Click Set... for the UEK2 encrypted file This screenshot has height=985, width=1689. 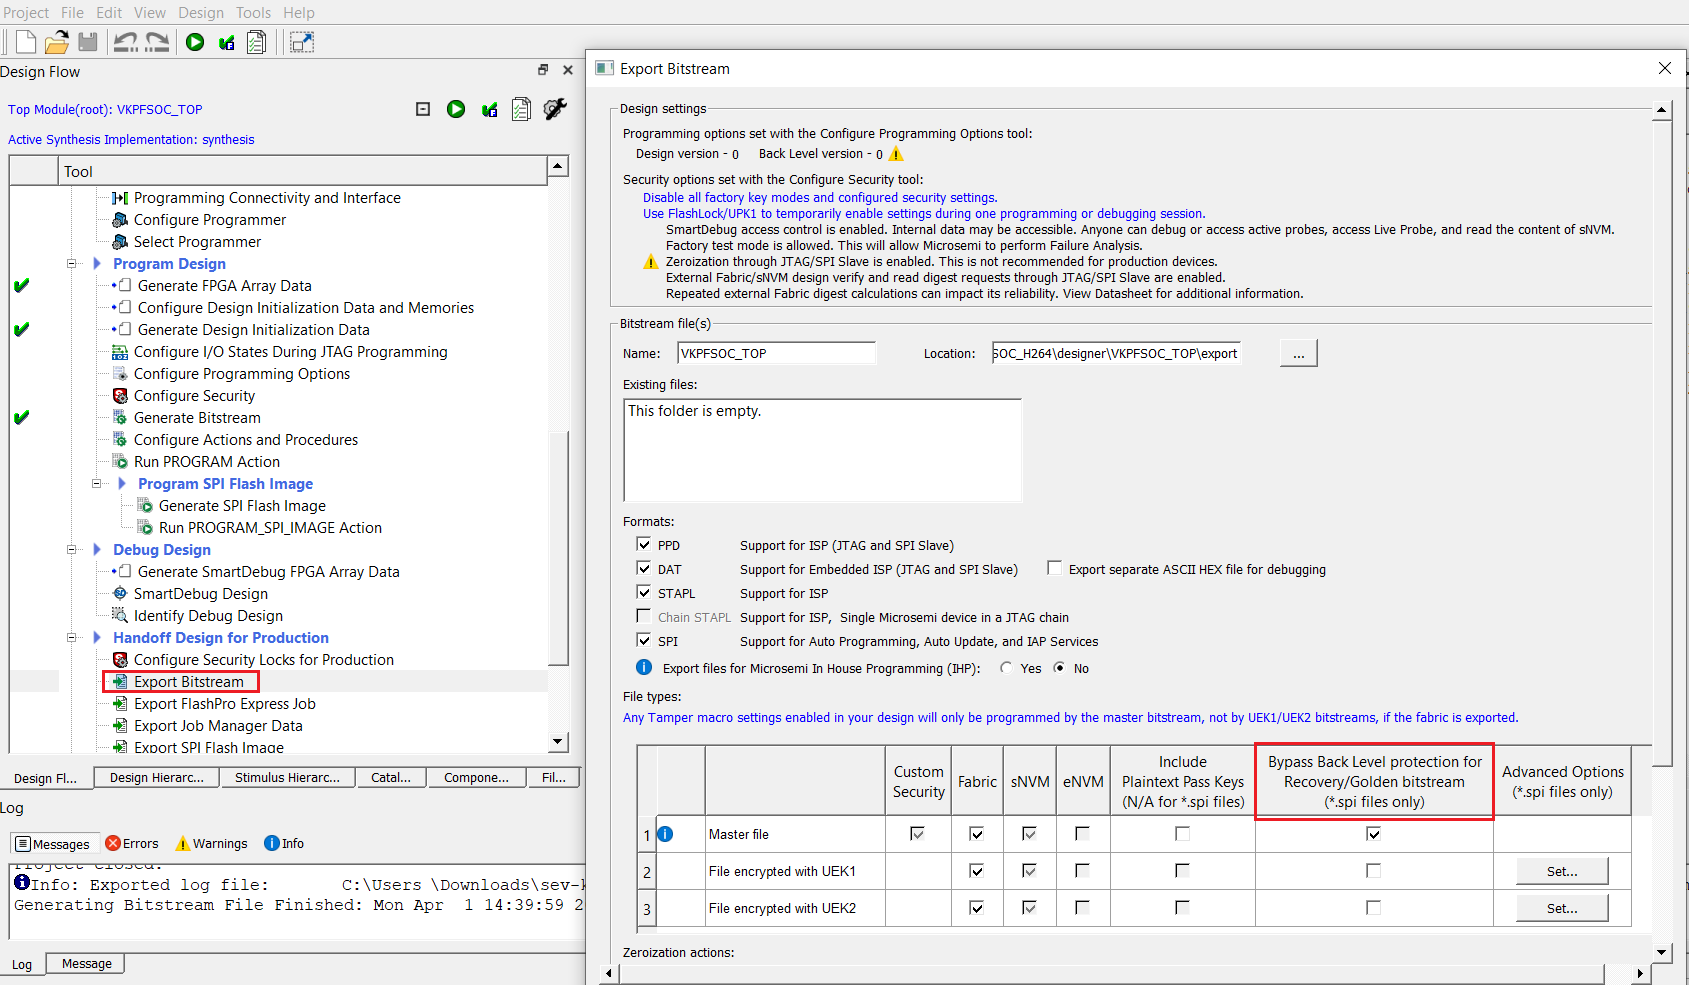1562,909
